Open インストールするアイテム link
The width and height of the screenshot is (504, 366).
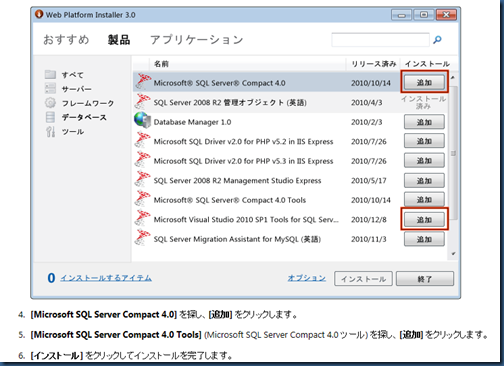106,278
